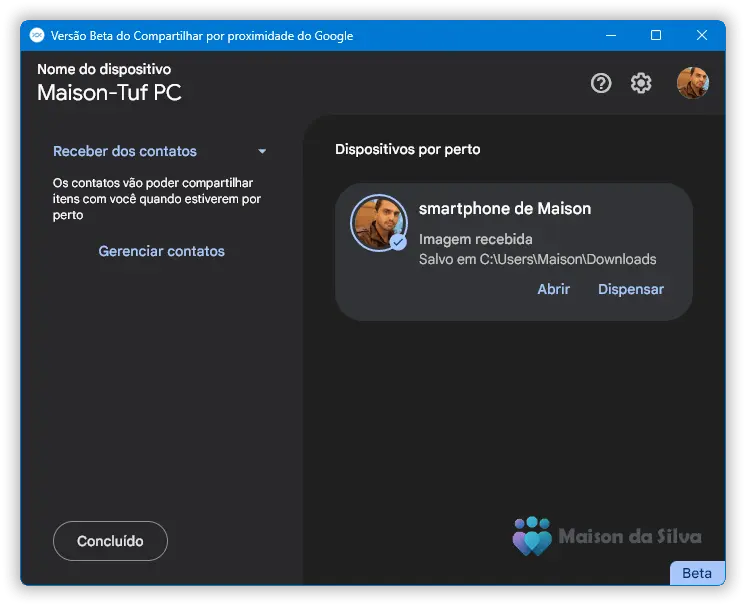Image resolution: width=746 pixels, height=606 pixels.
Task: Open the Gerenciar contatos link
Action: pyautogui.click(x=161, y=251)
